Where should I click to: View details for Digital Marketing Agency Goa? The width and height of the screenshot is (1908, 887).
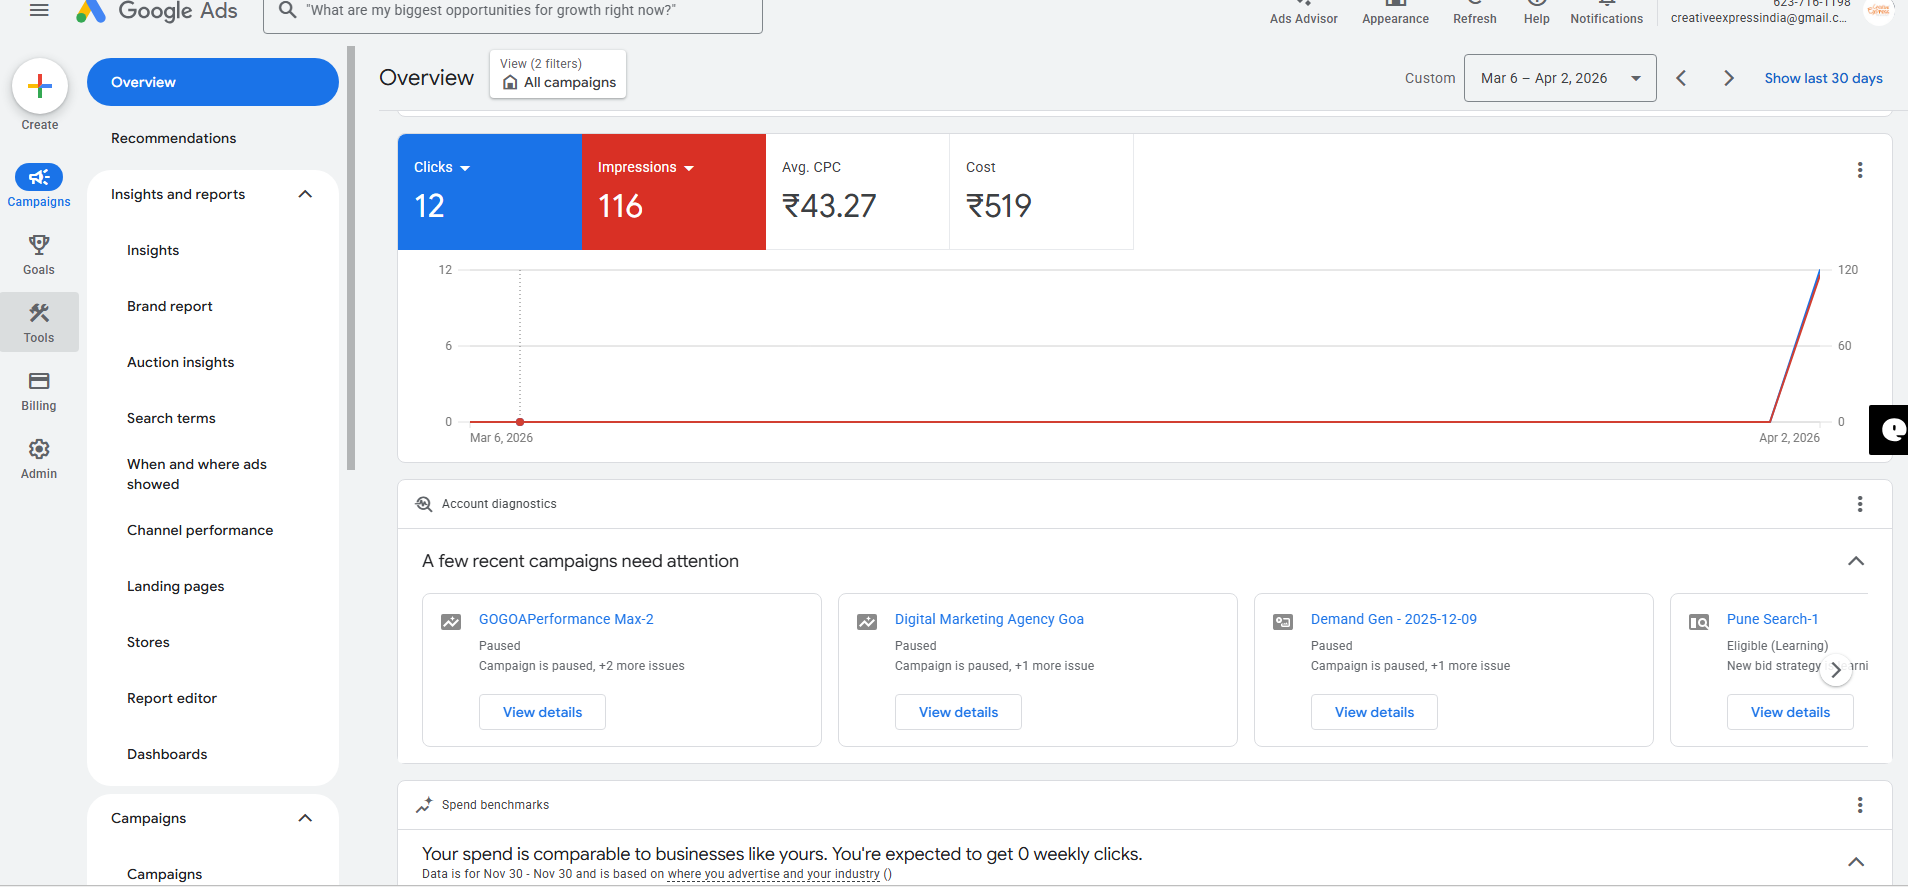(x=958, y=712)
